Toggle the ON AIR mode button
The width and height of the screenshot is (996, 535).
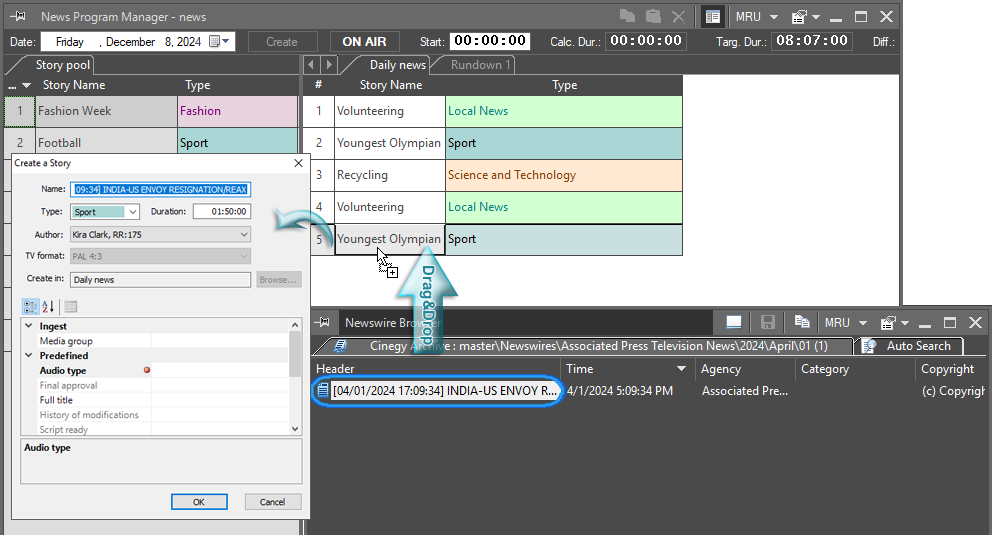click(x=365, y=42)
